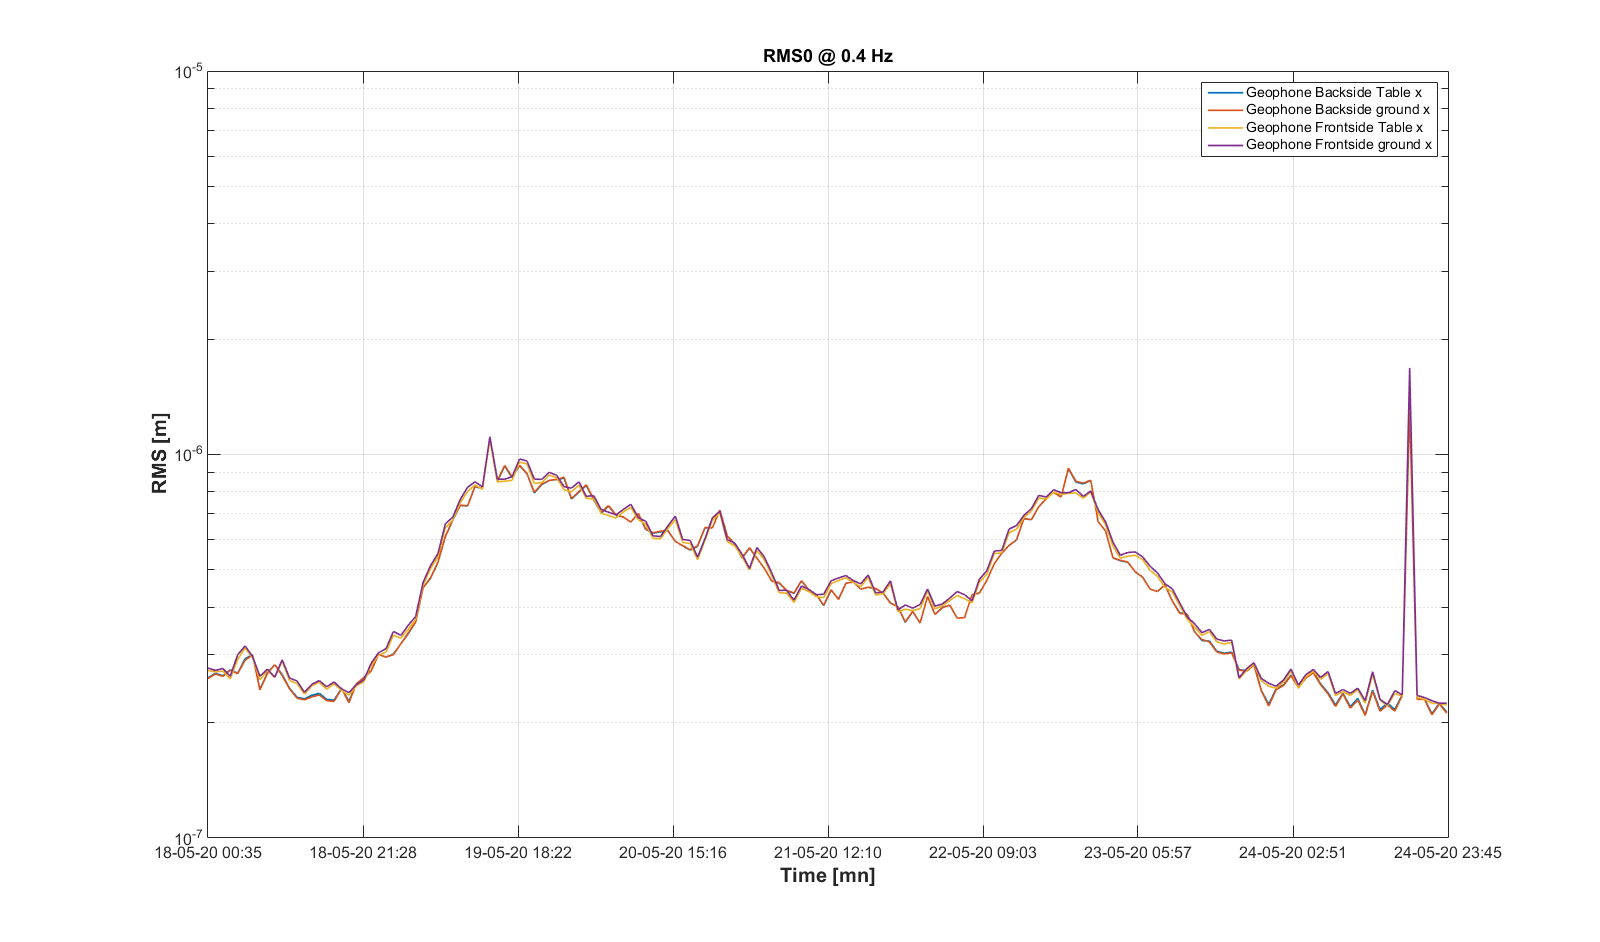Click the top y-axis tick label 10^-5
The height and width of the screenshot is (942, 1600).
point(189,72)
